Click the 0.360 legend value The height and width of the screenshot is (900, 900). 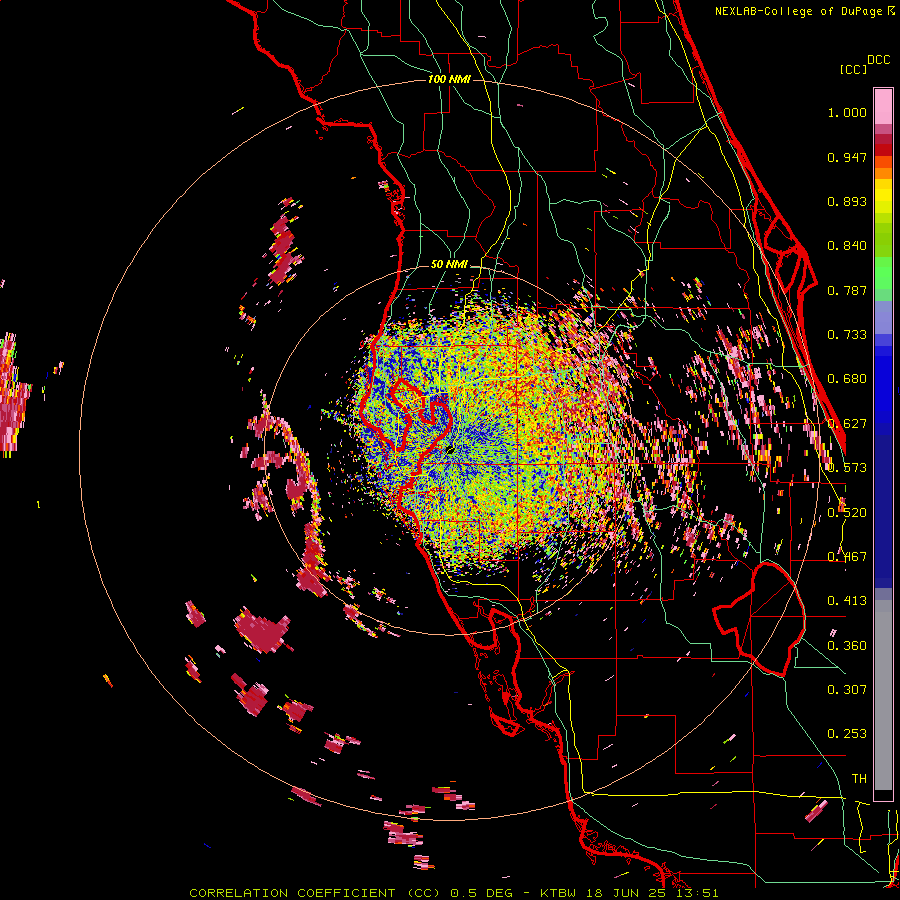pos(847,646)
